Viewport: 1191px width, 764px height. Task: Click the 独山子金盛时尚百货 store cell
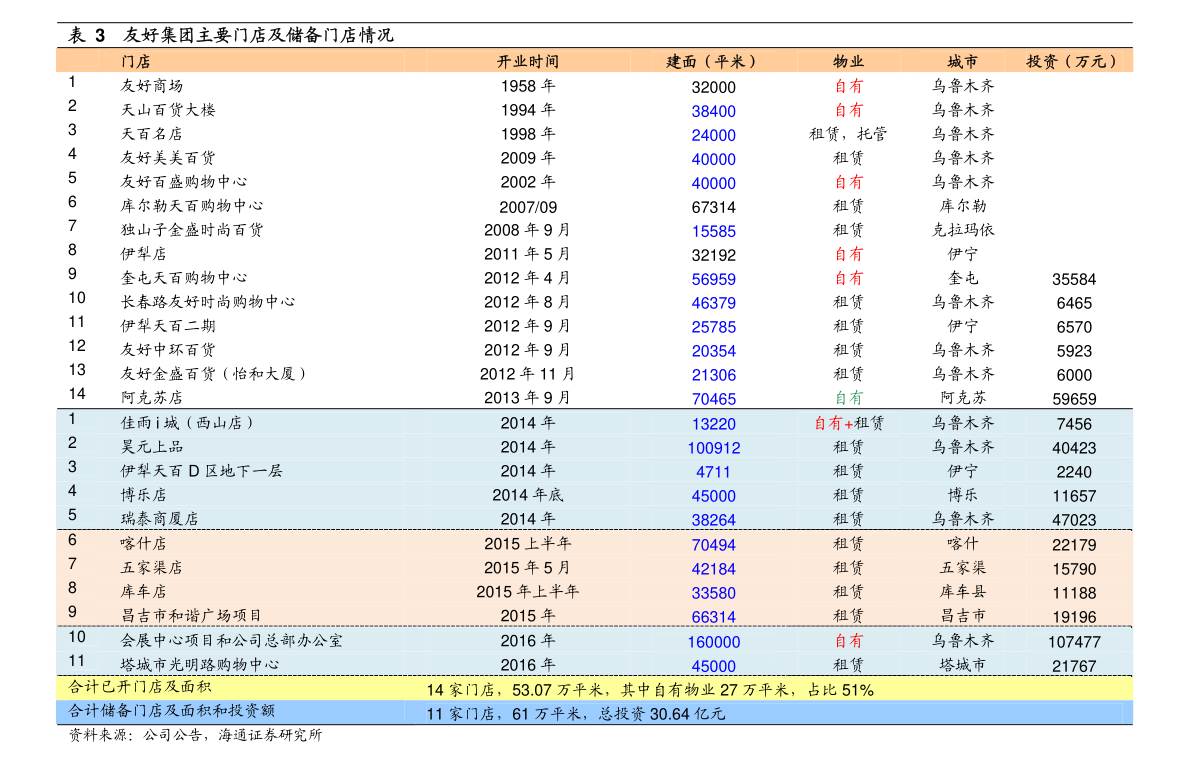point(191,230)
